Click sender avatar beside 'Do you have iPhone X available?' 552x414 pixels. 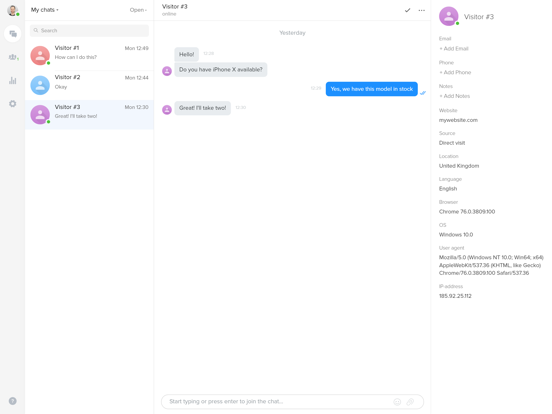coord(167,71)
